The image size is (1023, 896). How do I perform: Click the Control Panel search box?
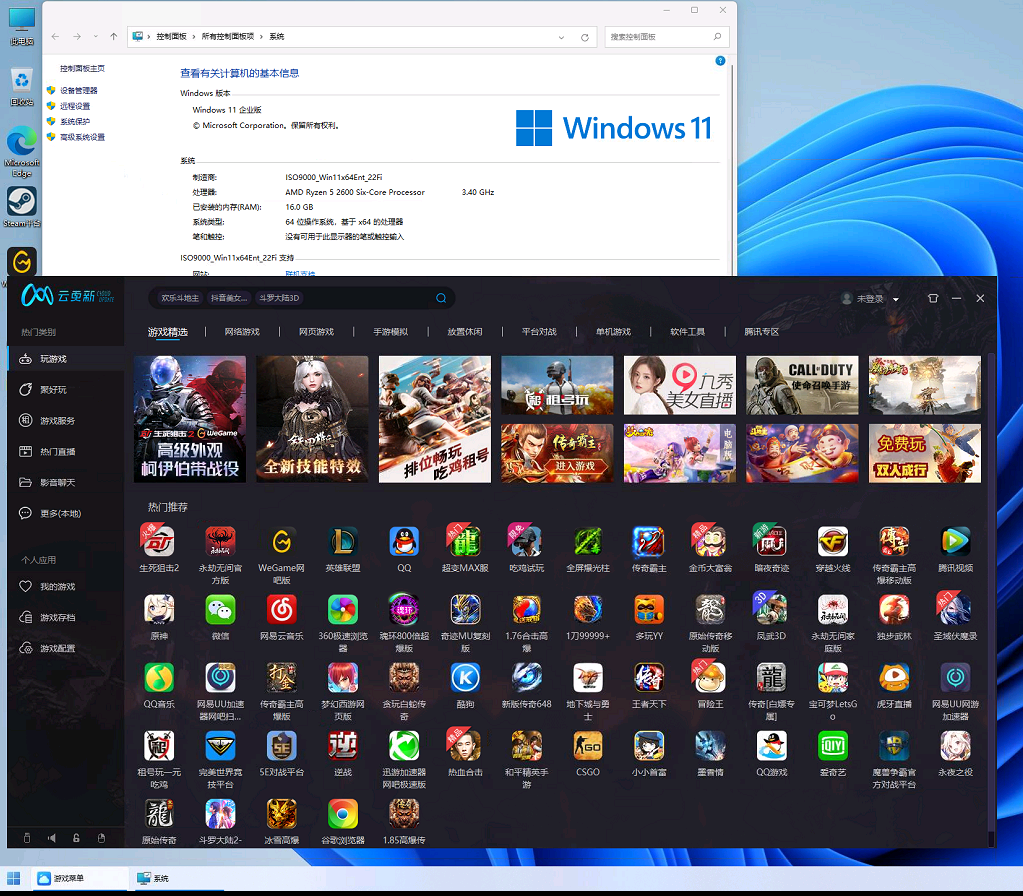click(667, 37)
